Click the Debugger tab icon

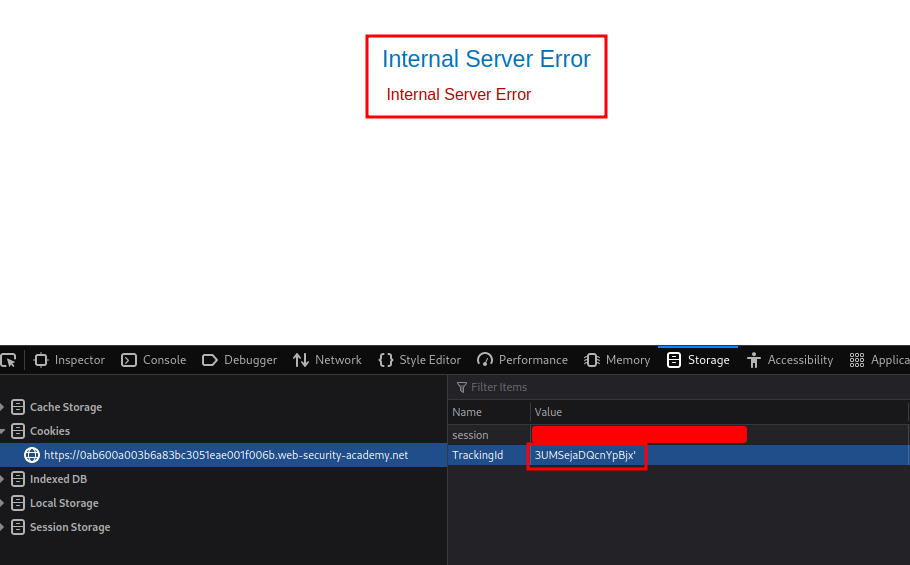tap(210, 360)
